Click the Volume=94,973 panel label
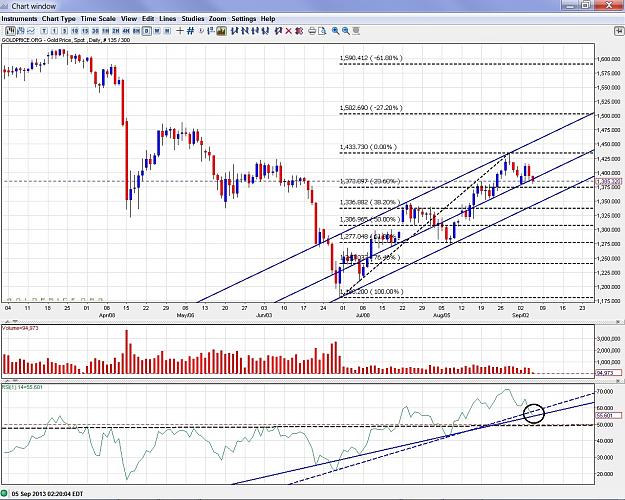Viewport: 625px width, 500px height. pos(20,328)
